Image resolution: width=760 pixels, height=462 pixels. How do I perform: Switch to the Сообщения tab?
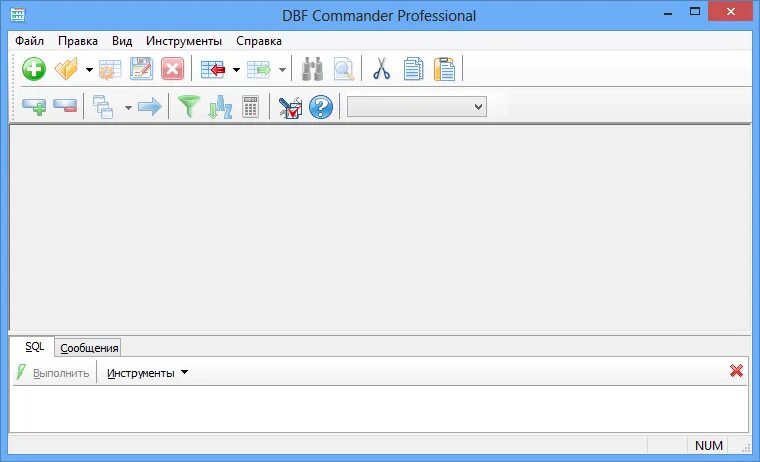[89, 348]
